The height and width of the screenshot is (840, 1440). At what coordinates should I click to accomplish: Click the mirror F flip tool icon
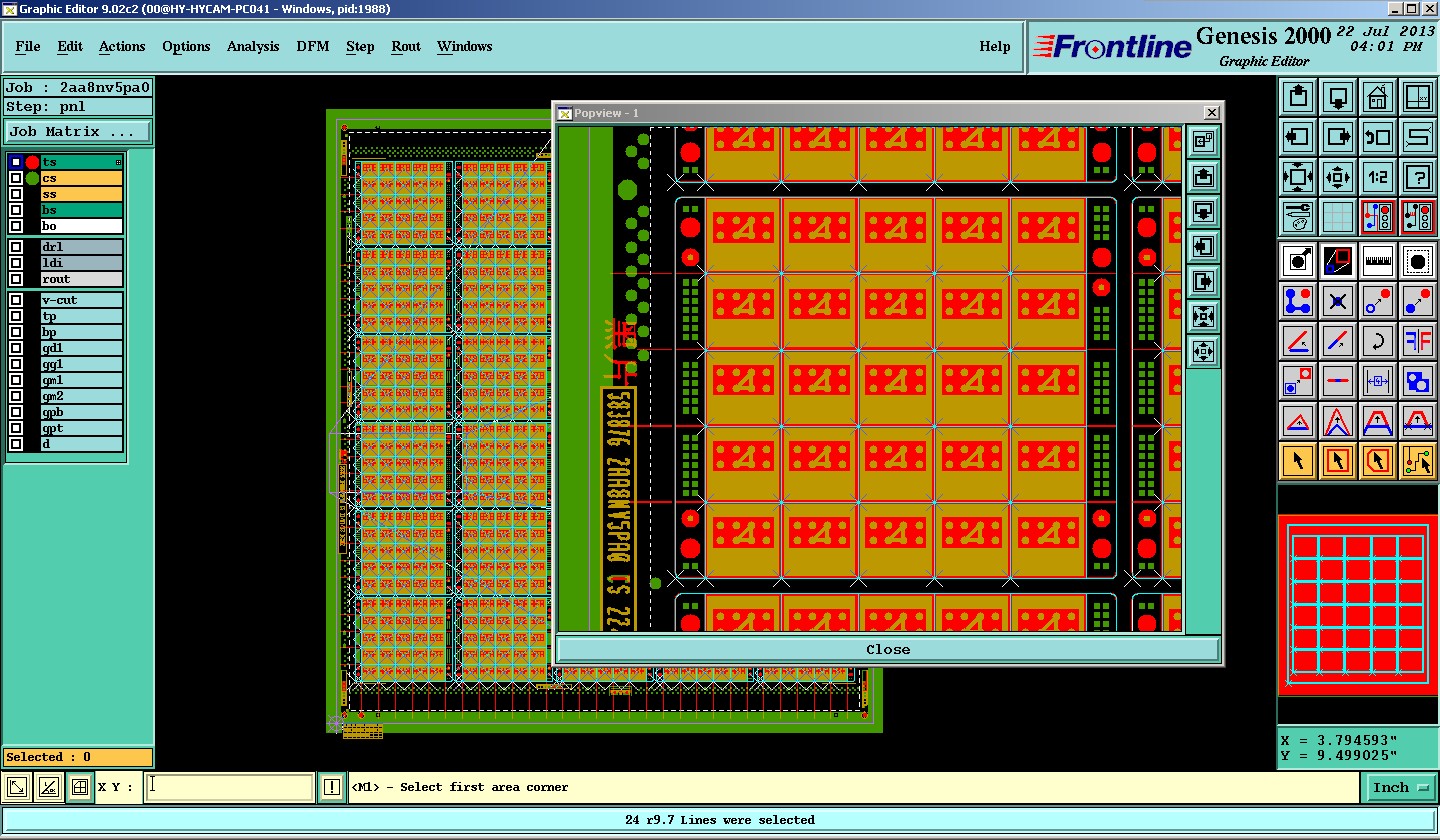(x=1418, y=341)
